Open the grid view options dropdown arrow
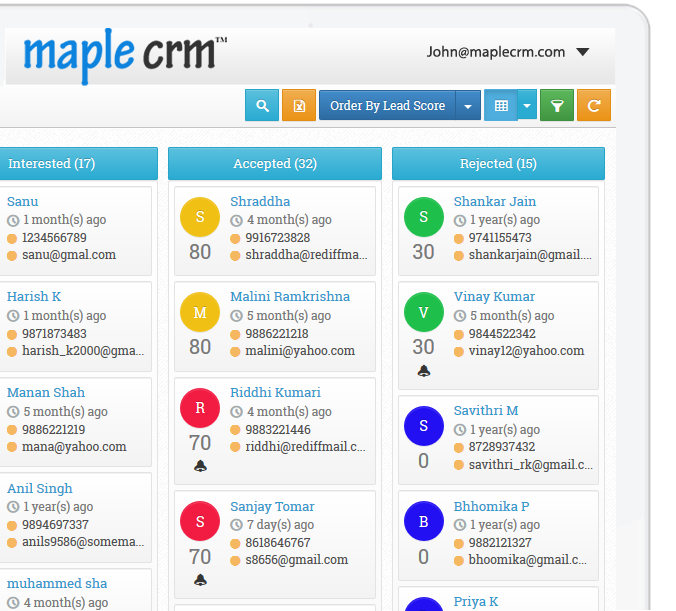The width and height of the screenshot is (676, 611). [x=527, y=105]
